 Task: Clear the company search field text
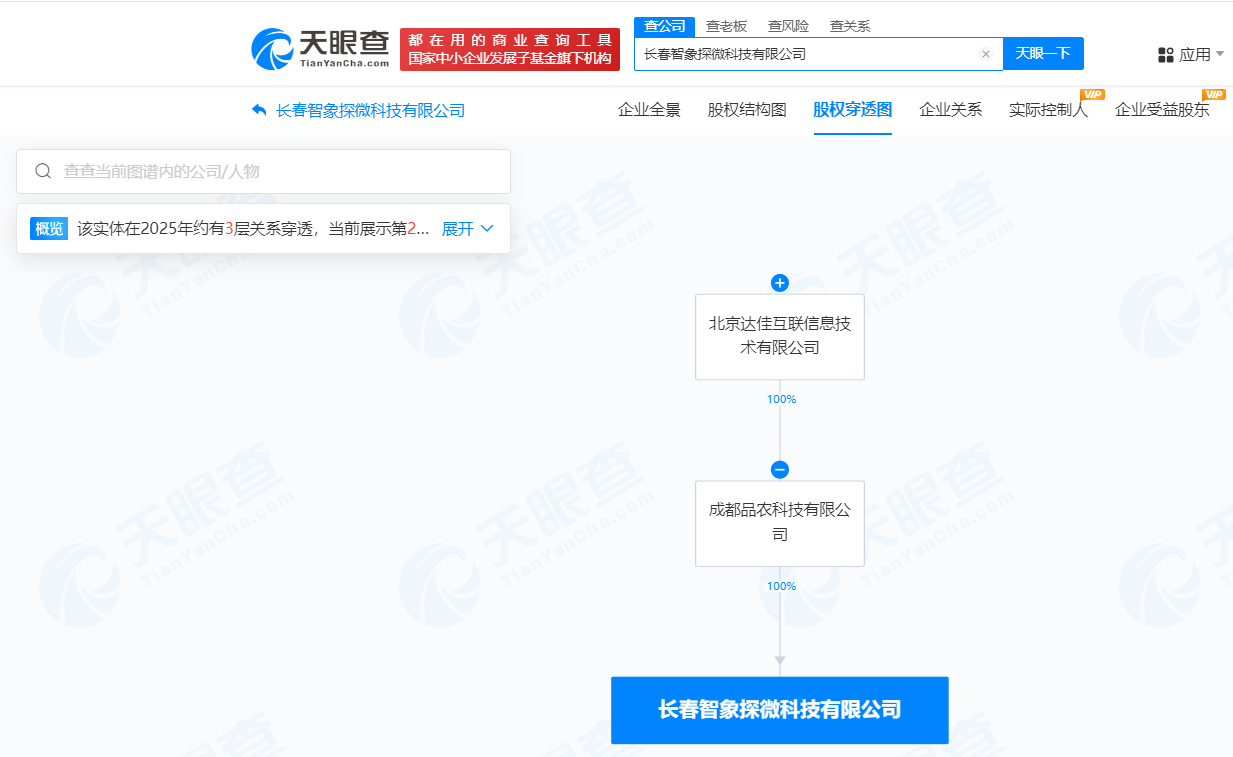[x=985, y=54]
